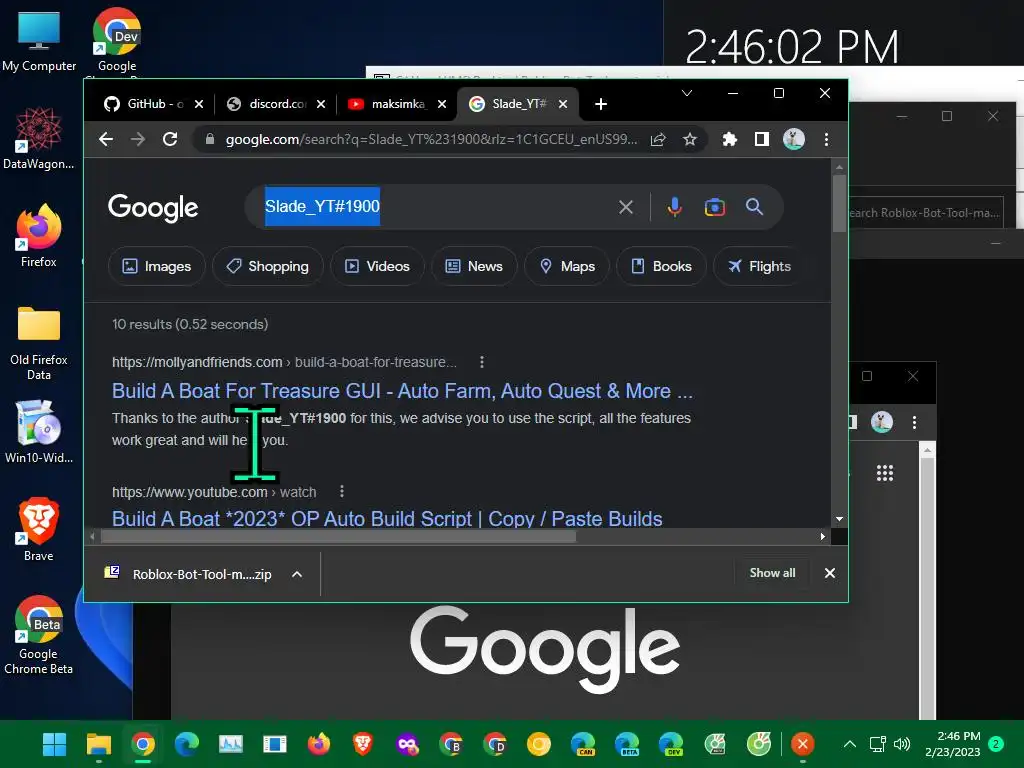
Task: Open three-dot menu in background Chrome window
Action: point(914,422)
